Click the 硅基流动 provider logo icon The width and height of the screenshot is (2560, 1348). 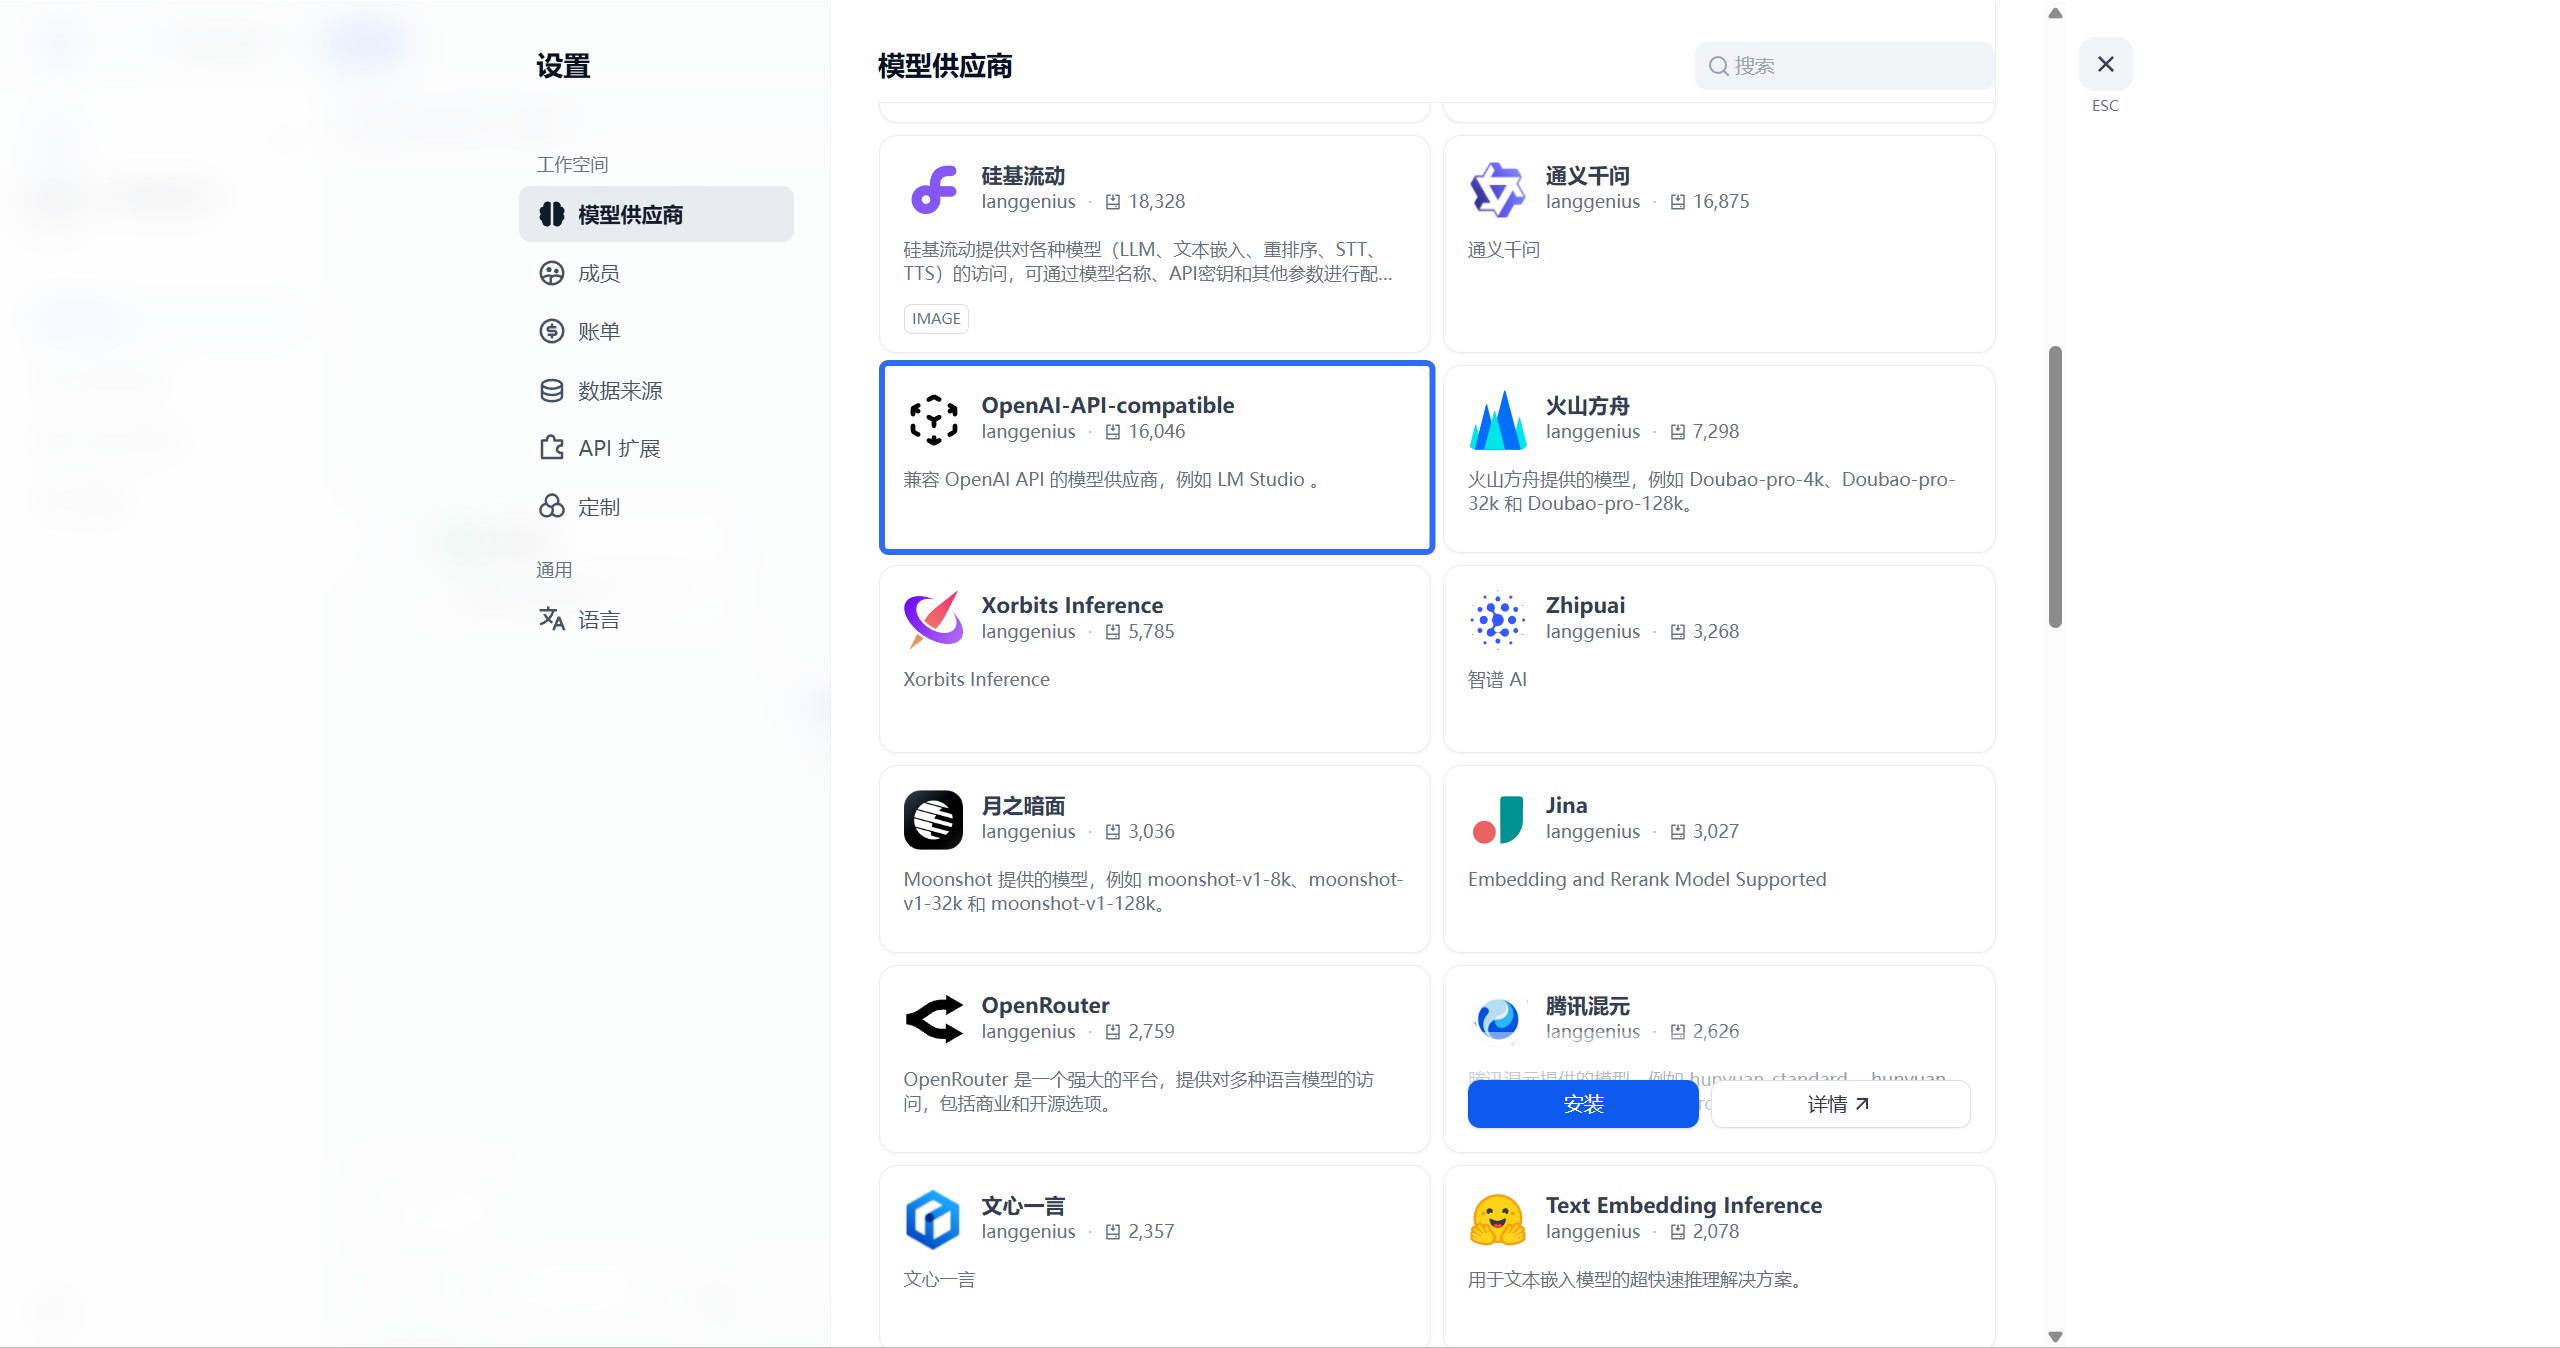[933, 189]
